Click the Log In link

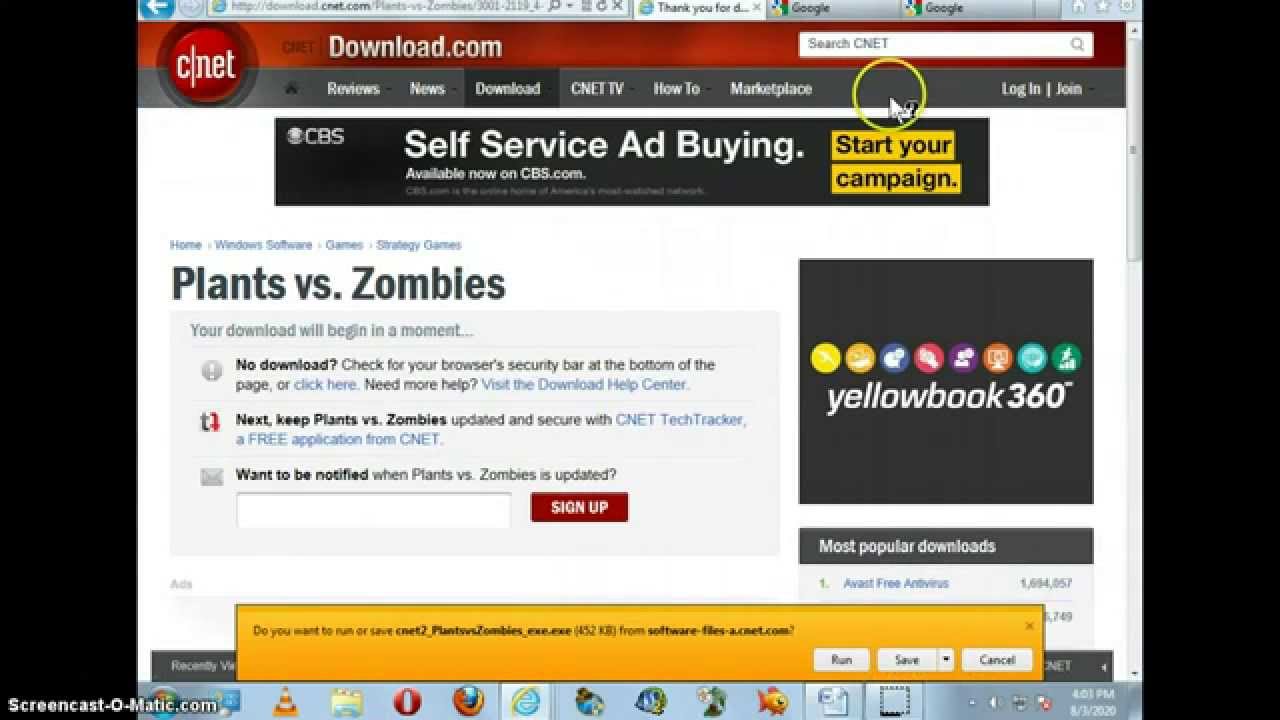1021,89
